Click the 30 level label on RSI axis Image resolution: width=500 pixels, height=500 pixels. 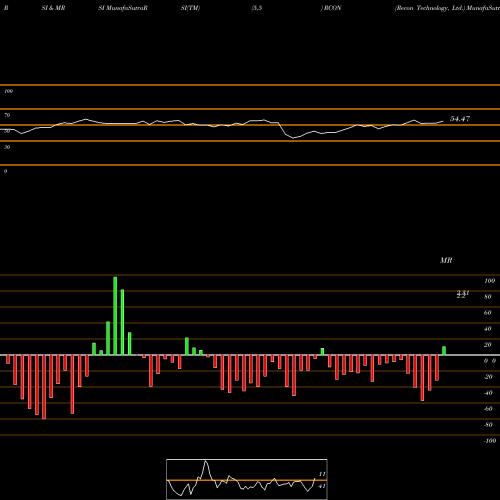coord(7,147)
